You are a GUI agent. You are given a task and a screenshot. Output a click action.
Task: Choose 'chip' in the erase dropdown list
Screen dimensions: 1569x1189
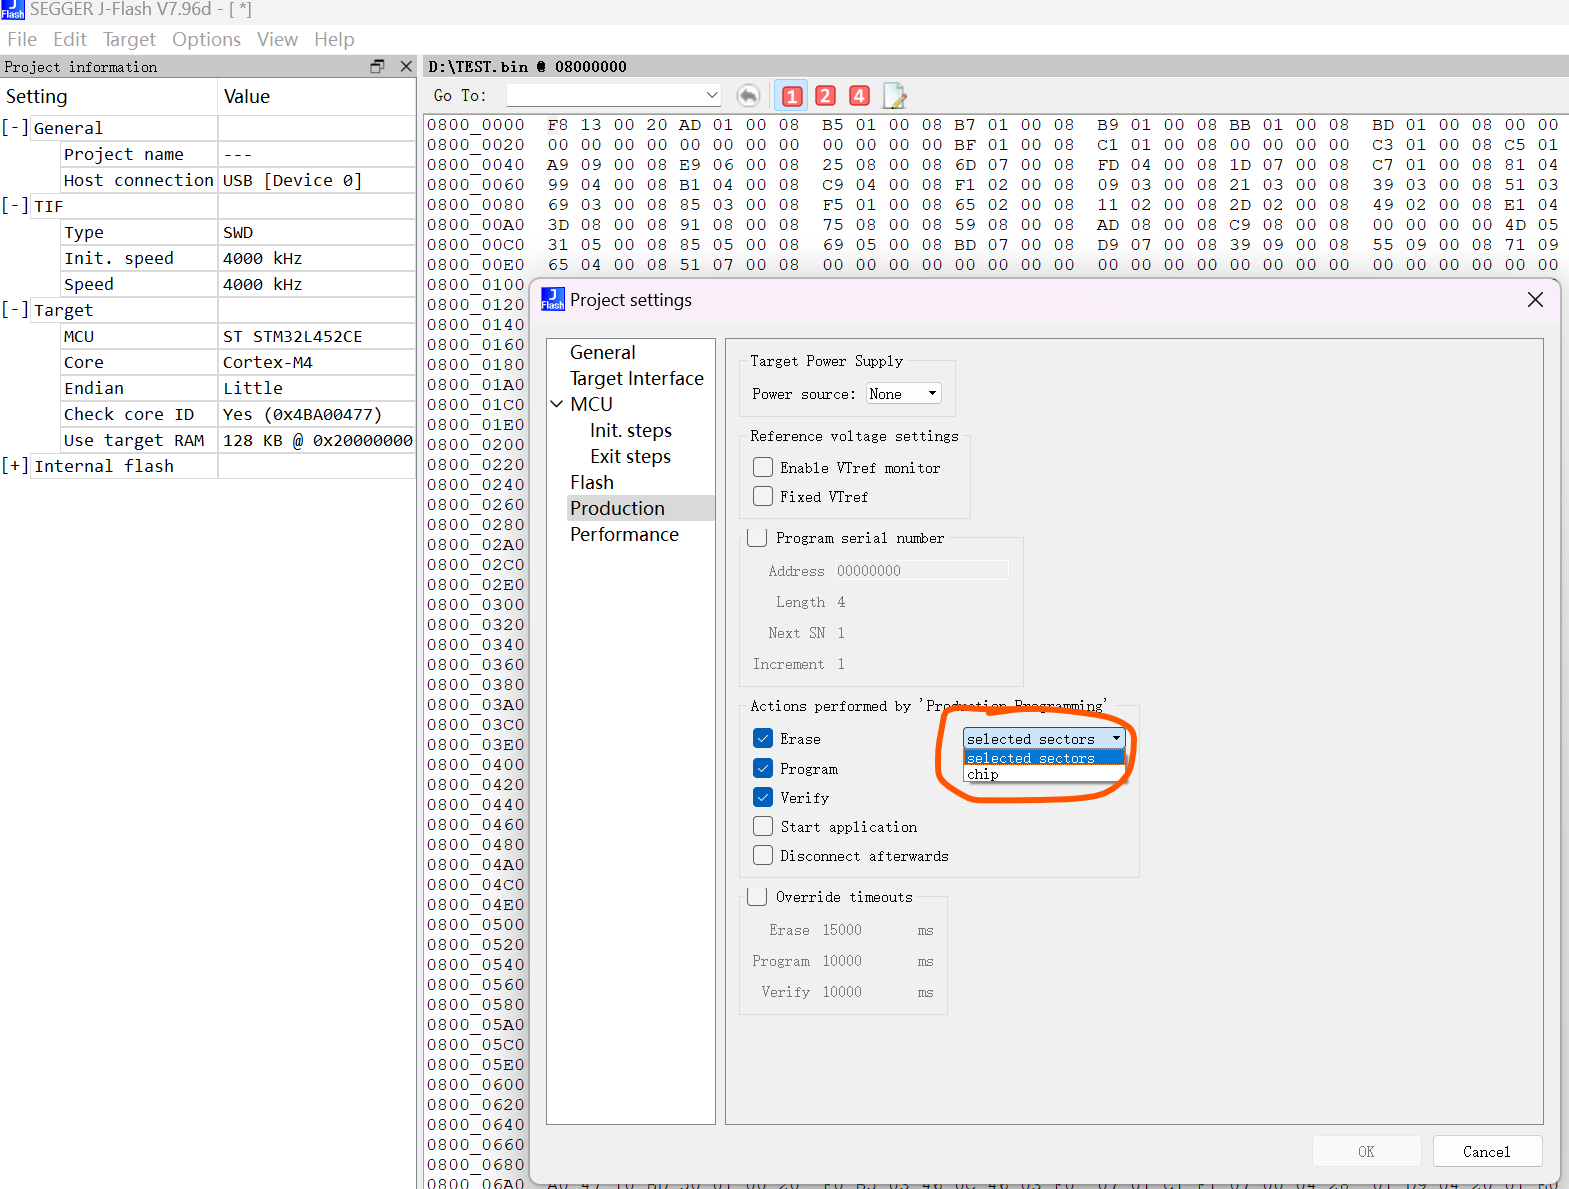coord(1044,774)
